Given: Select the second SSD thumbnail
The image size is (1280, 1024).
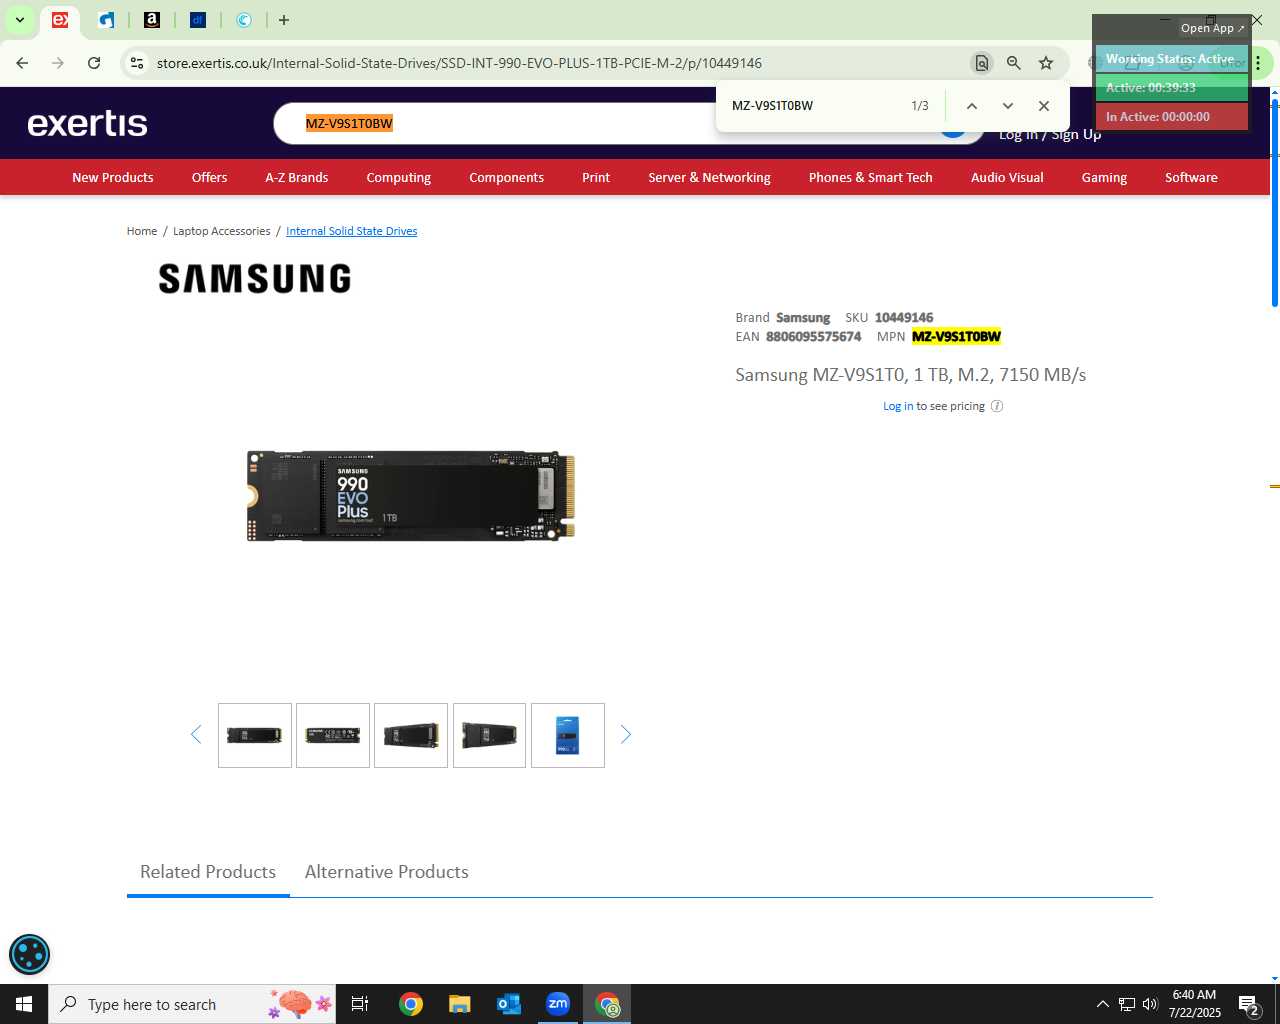Looking at the screenshot, I should 333,735.
